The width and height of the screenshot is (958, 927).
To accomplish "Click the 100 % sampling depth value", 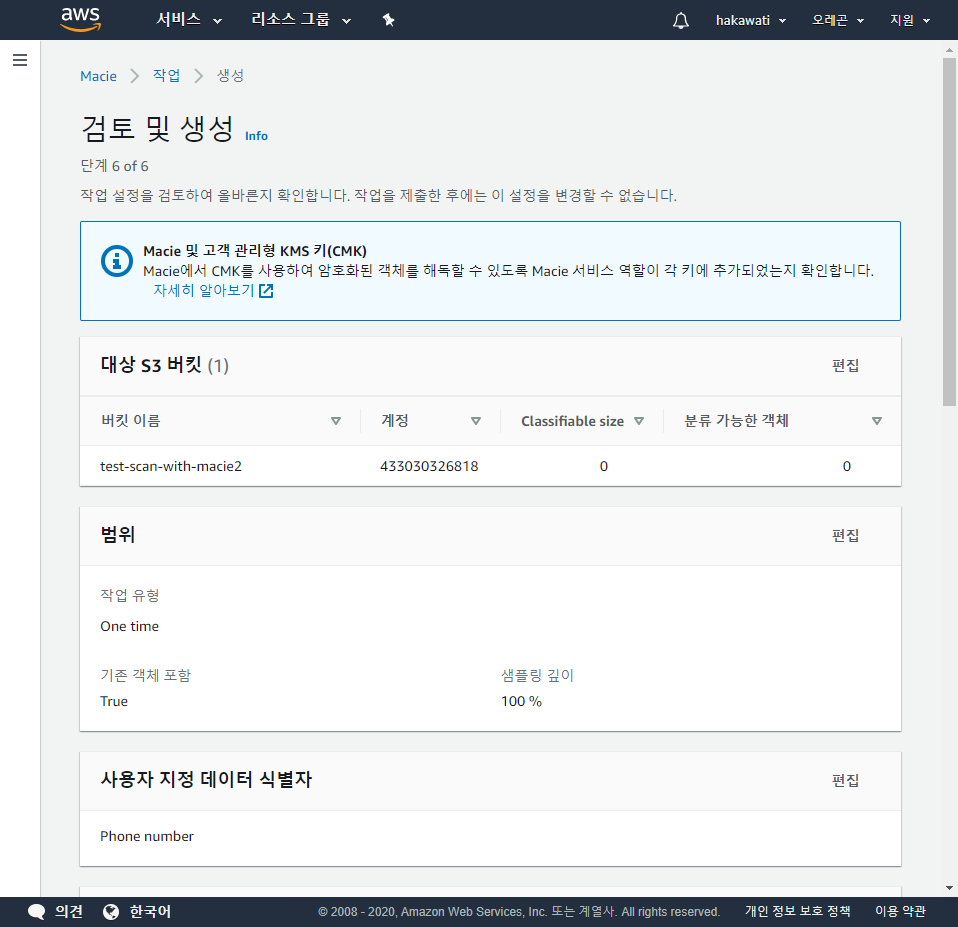I will pos(522,702).
